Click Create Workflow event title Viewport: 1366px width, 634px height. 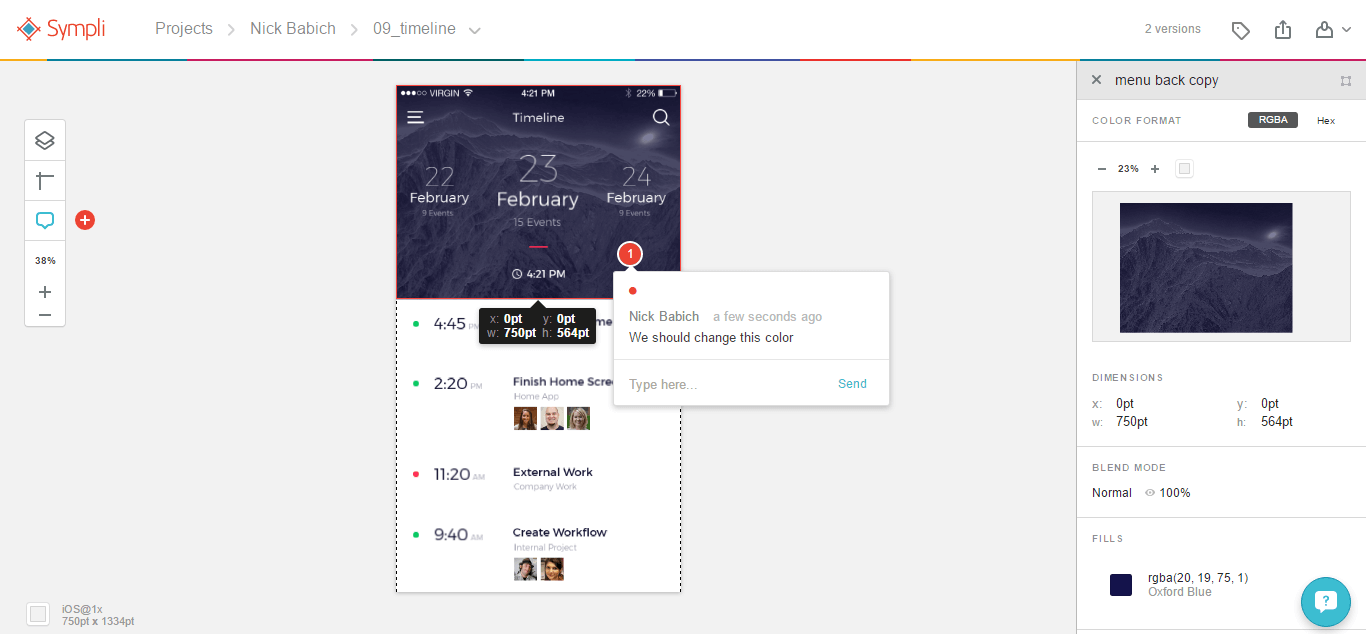[x=560, y=532]
